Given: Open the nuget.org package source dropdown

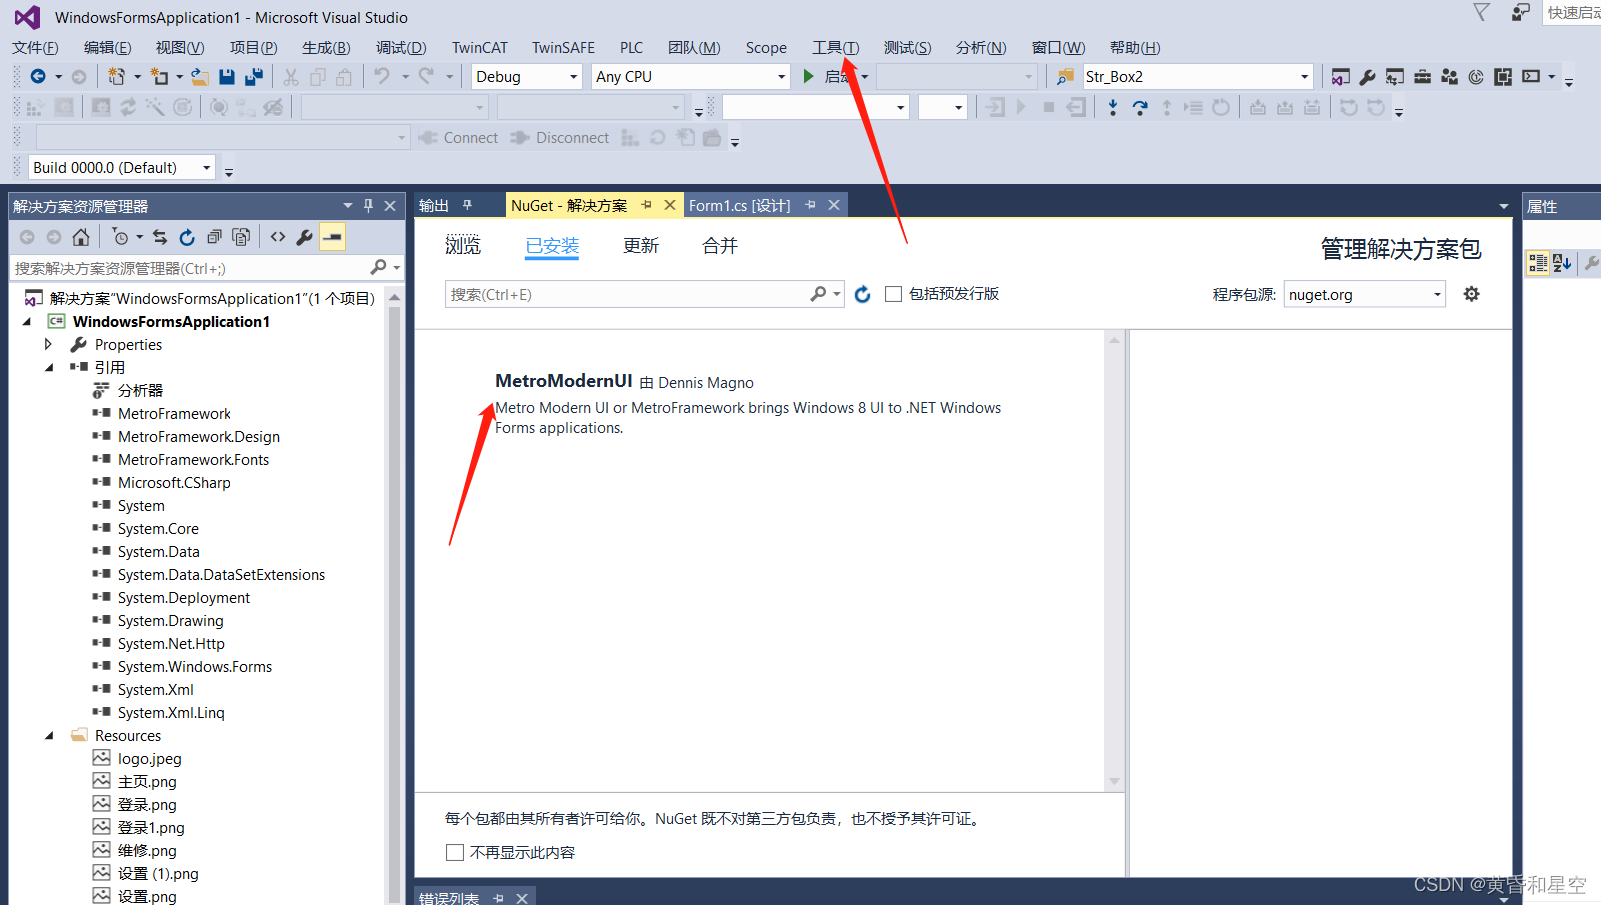Looking at the screenshot, I should [1437, 294].
